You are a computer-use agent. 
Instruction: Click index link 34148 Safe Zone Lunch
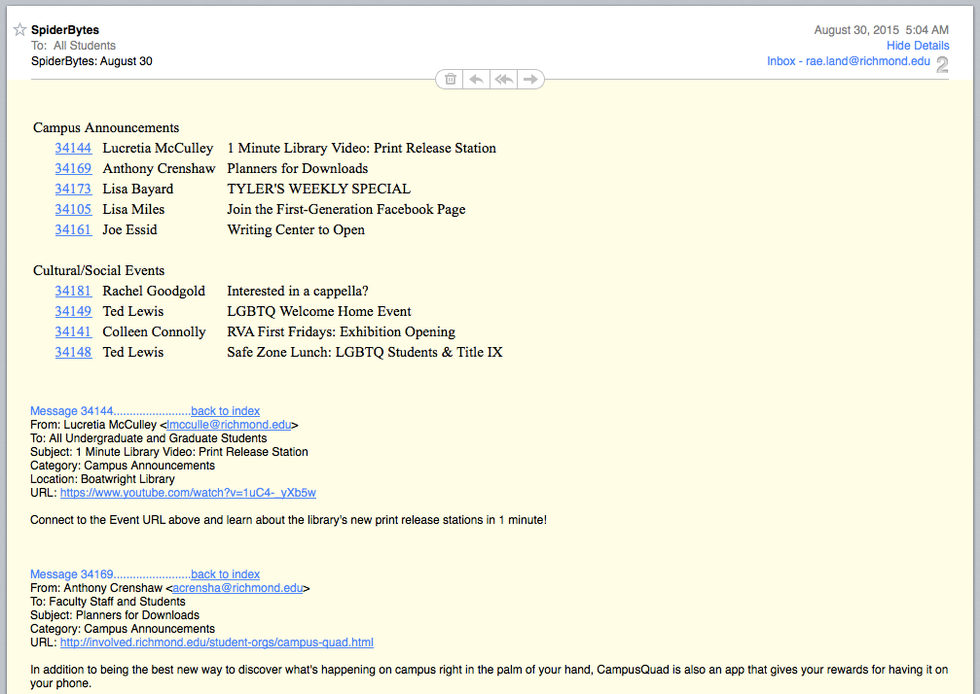tap(73, 352)
